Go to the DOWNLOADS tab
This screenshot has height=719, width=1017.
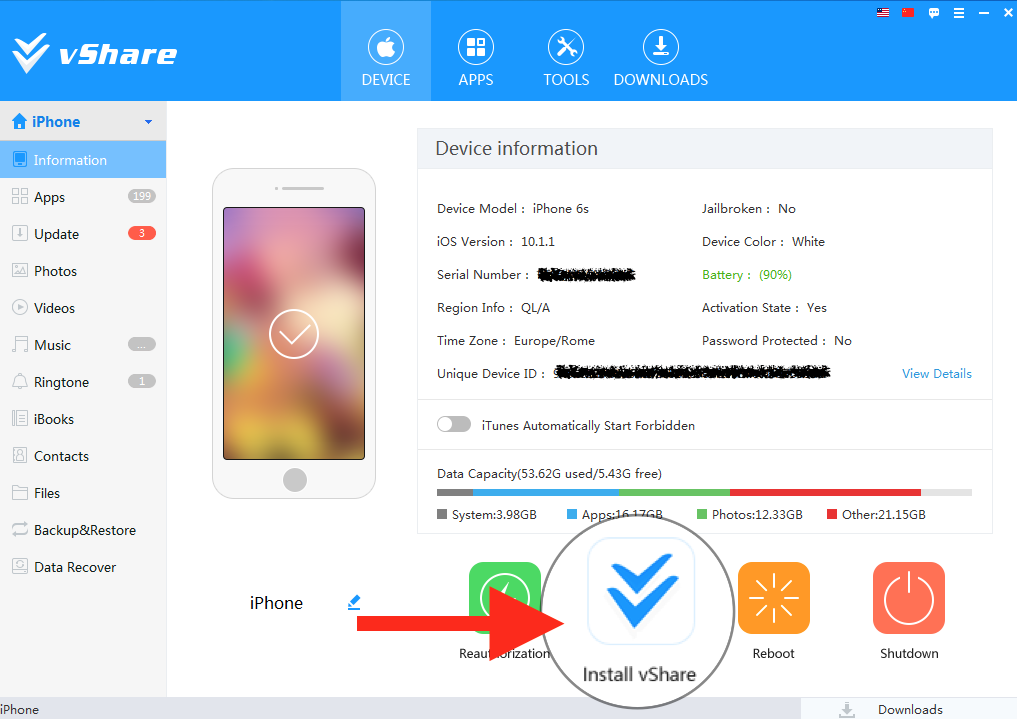(x=660, y=58)
